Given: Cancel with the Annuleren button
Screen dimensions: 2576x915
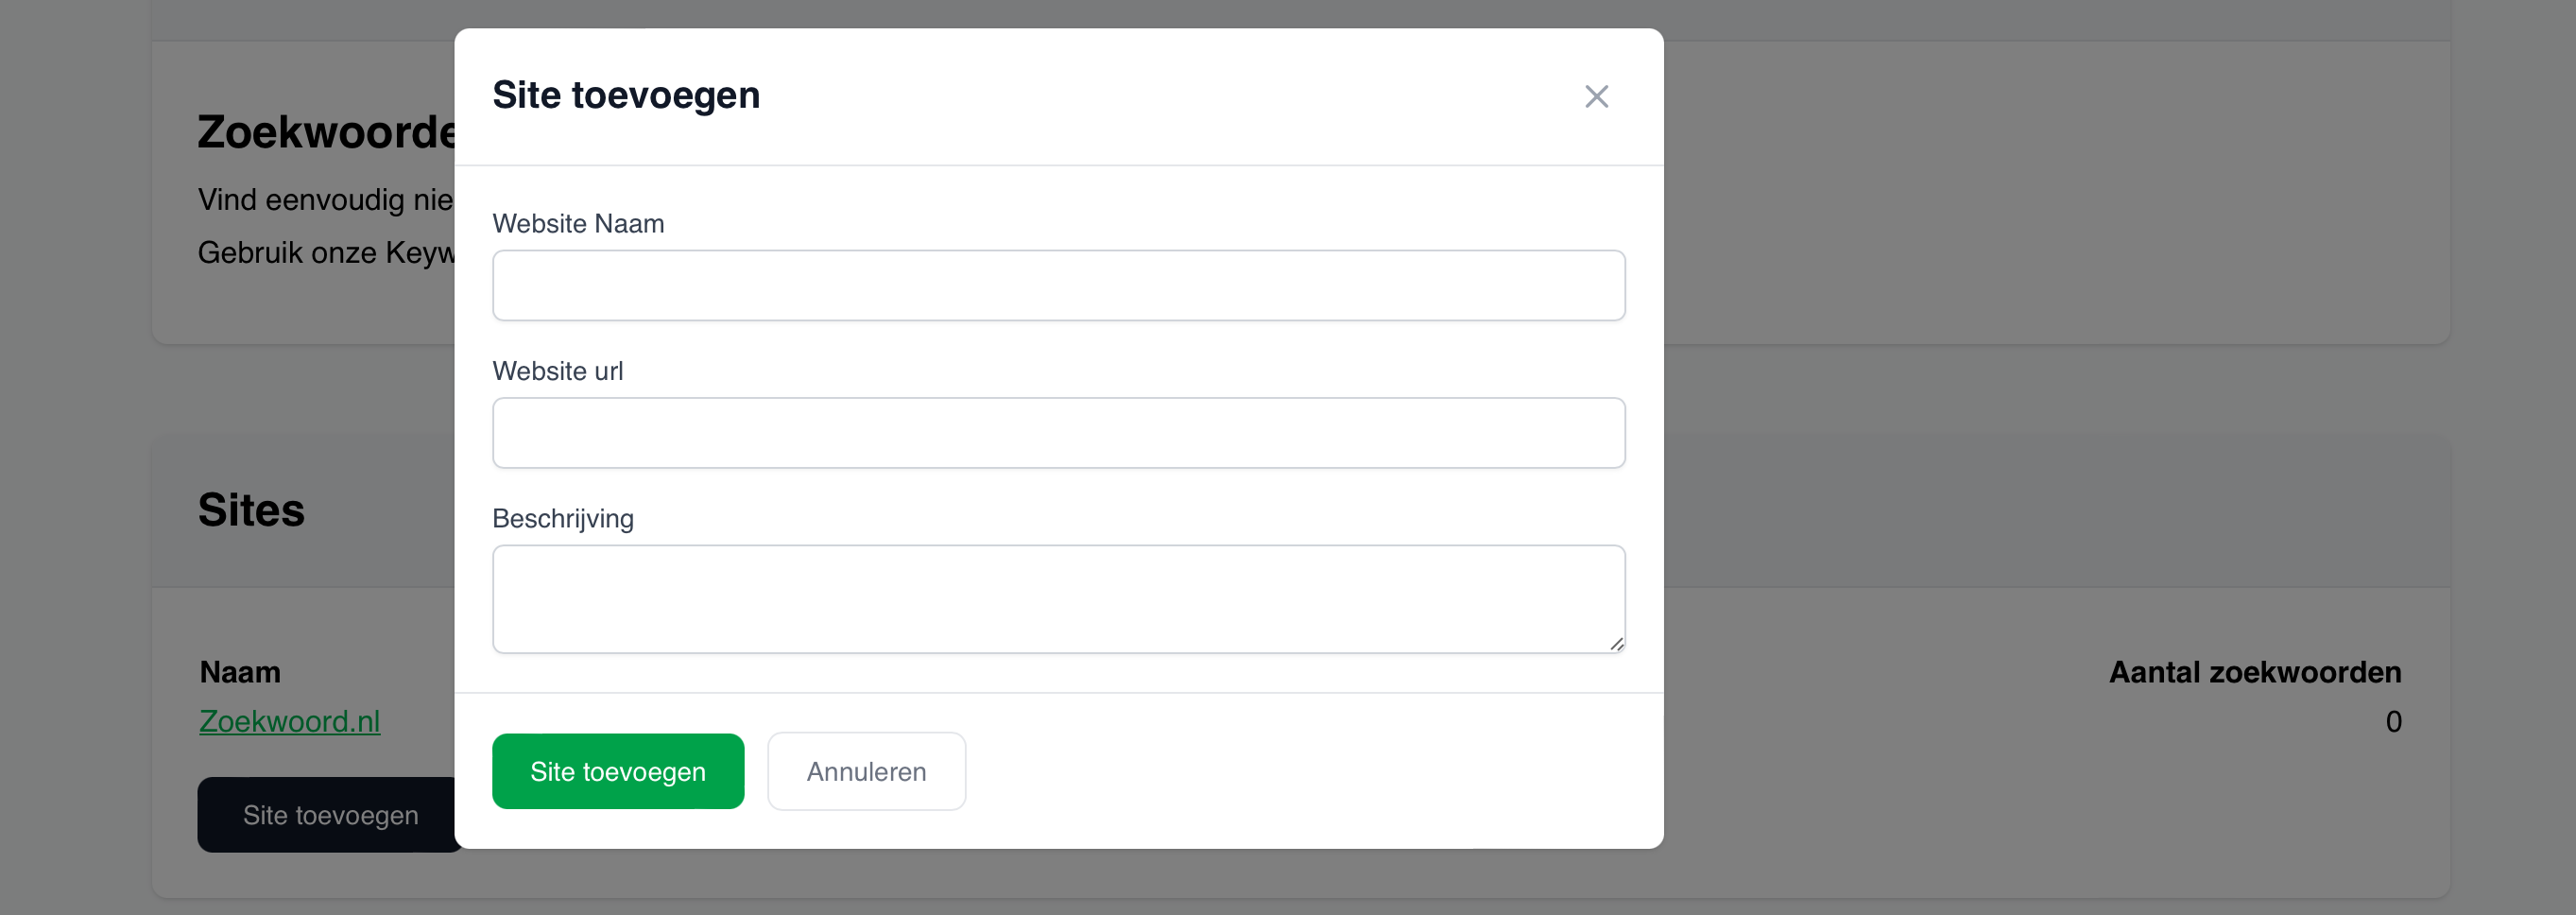Looking at the screenshot, I should (866, 772).
